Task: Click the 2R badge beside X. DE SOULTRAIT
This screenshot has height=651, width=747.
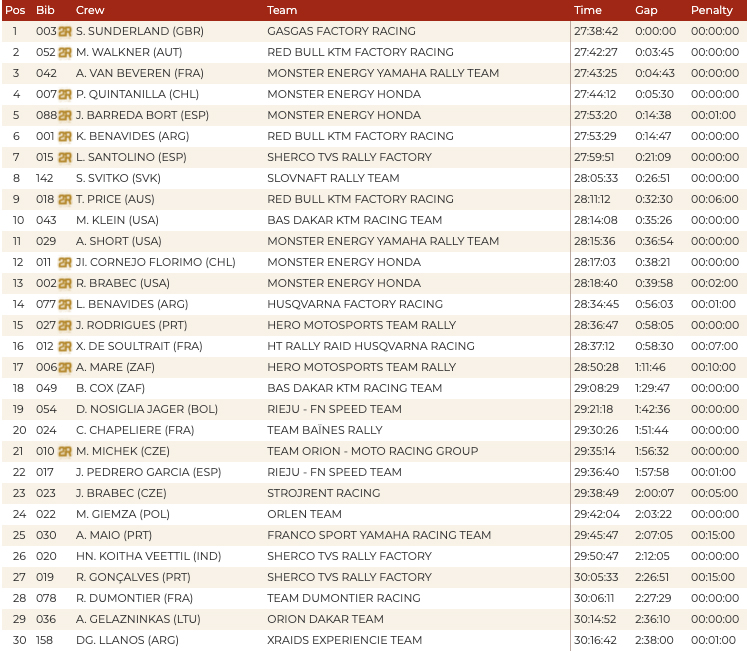Action: tap(65, 346)
